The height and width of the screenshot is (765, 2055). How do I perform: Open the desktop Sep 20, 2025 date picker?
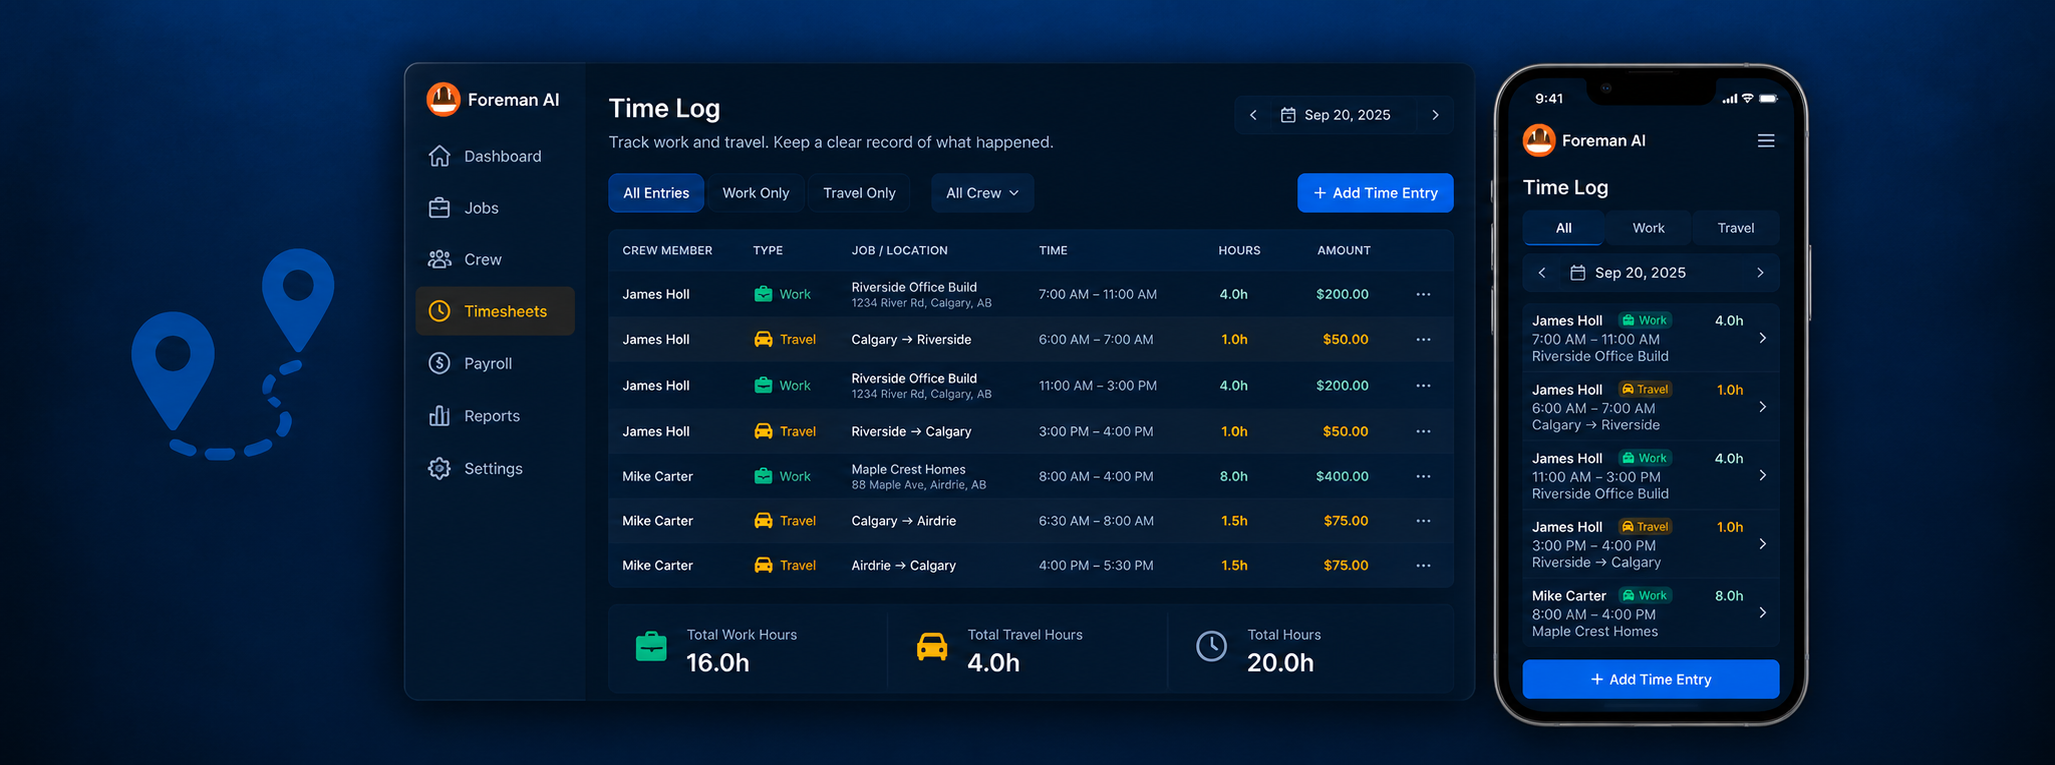1335,115
